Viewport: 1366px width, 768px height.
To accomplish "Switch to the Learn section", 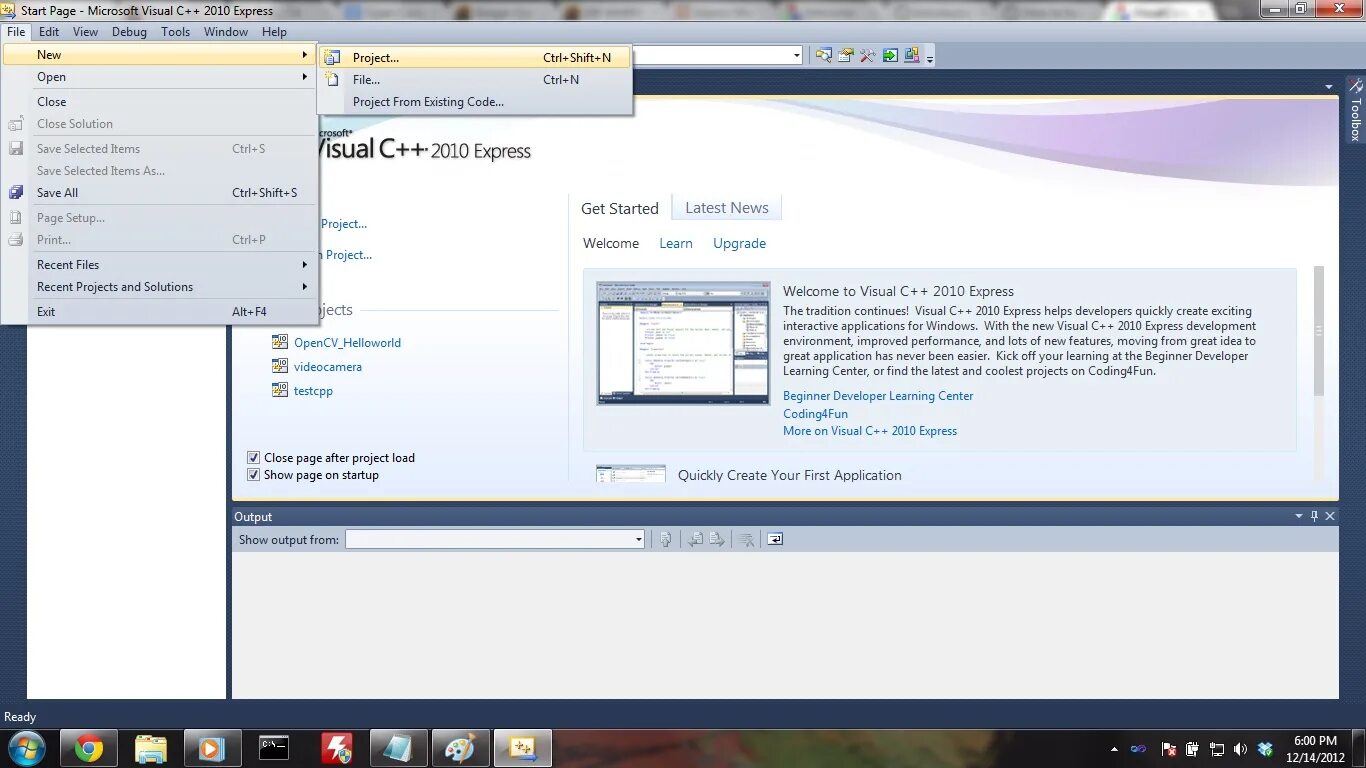I will 676,243.
